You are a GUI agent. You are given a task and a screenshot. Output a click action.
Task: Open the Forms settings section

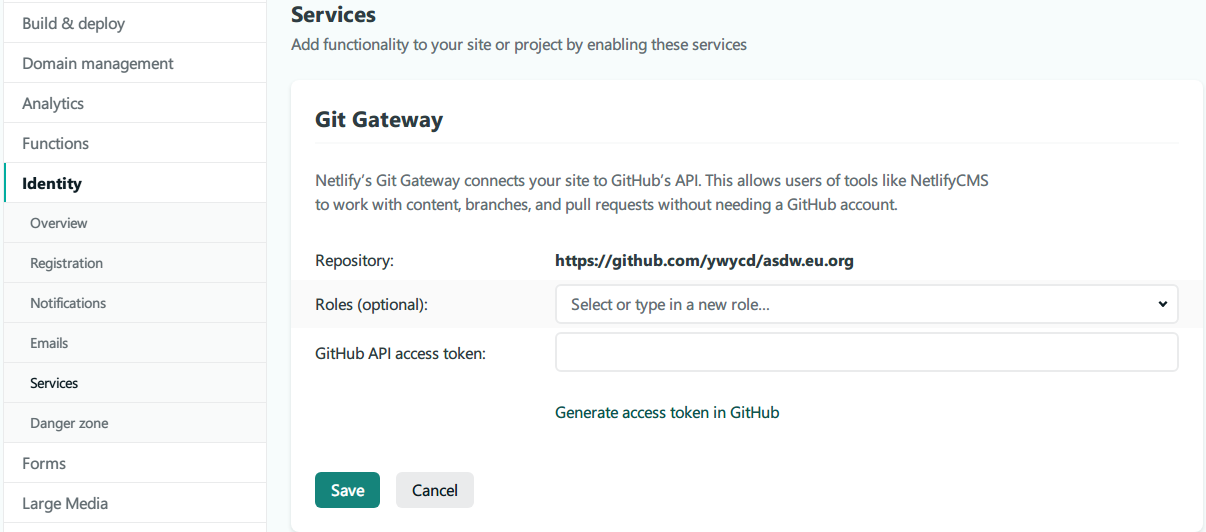click(44, 463)
